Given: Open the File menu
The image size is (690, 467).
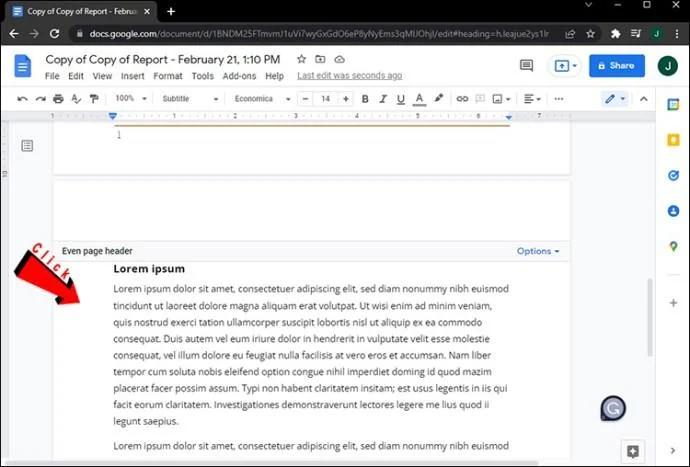Looking at the screenshot, I should point(52,76).
